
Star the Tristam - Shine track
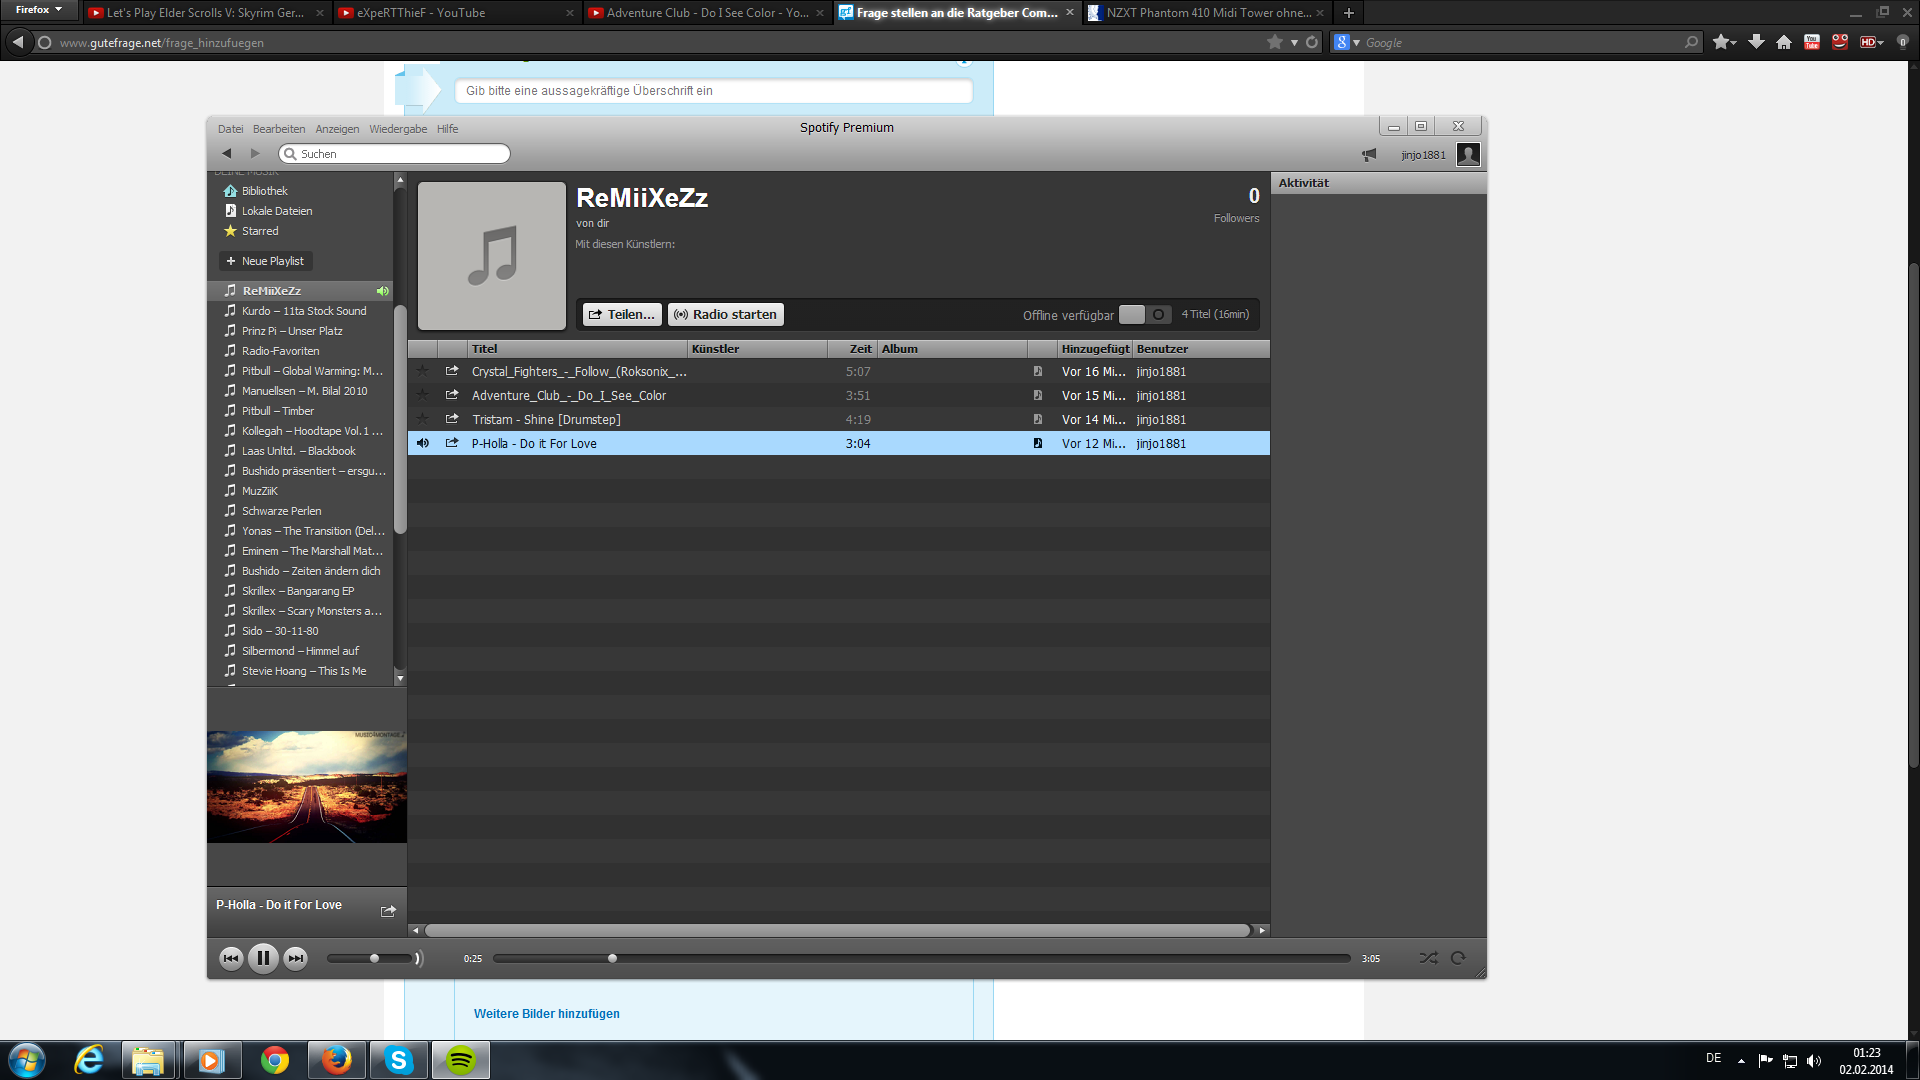pyautogui.click(x=423, y=419)
